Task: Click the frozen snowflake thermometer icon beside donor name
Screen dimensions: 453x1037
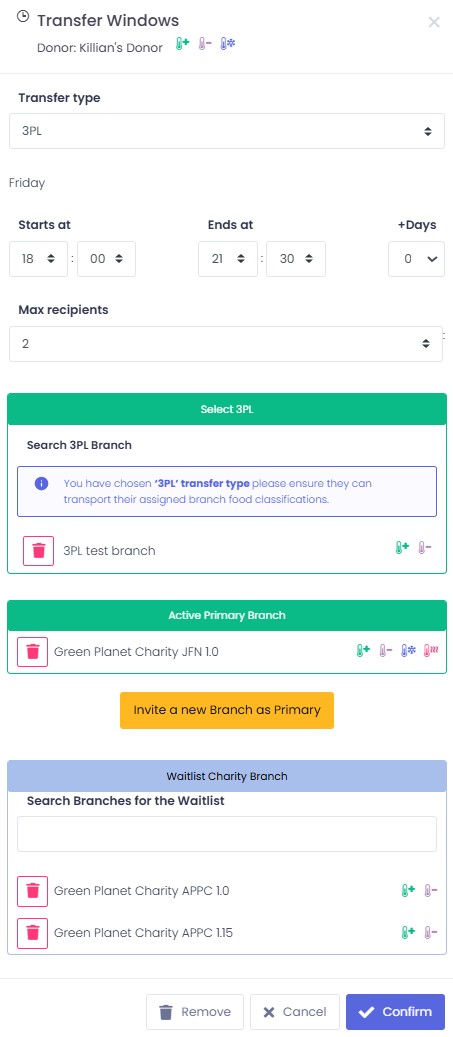Action: point(227,45)
